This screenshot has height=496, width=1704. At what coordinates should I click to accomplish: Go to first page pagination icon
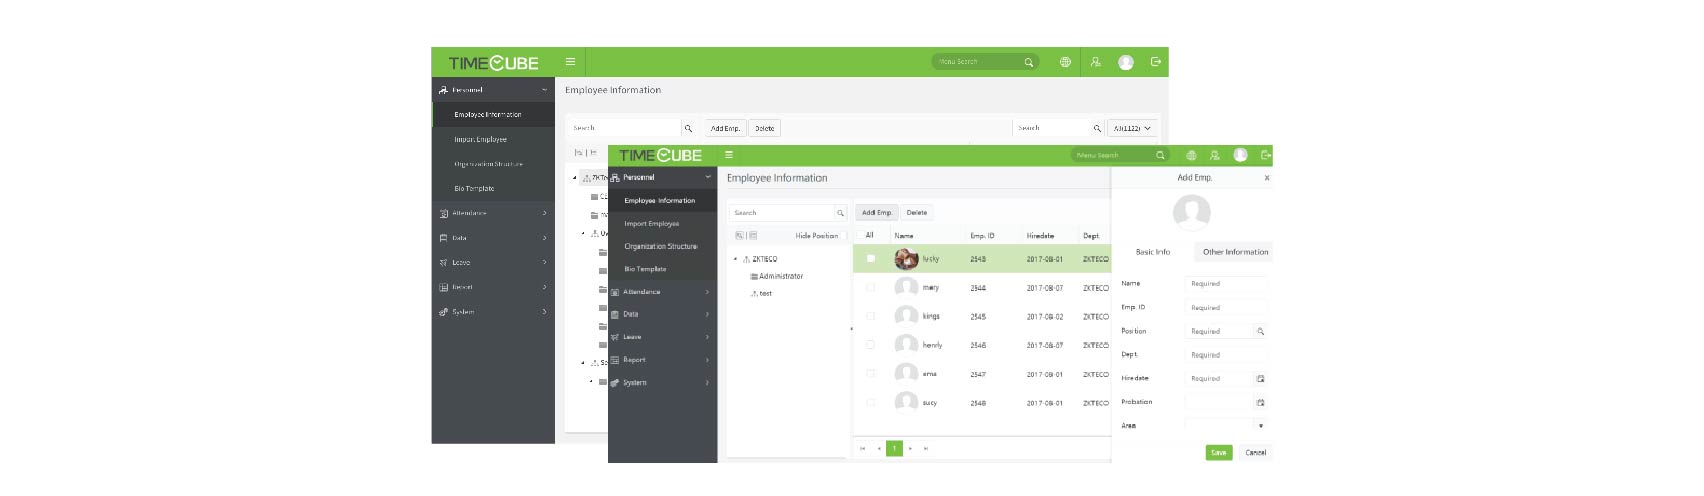click(863, 448)
